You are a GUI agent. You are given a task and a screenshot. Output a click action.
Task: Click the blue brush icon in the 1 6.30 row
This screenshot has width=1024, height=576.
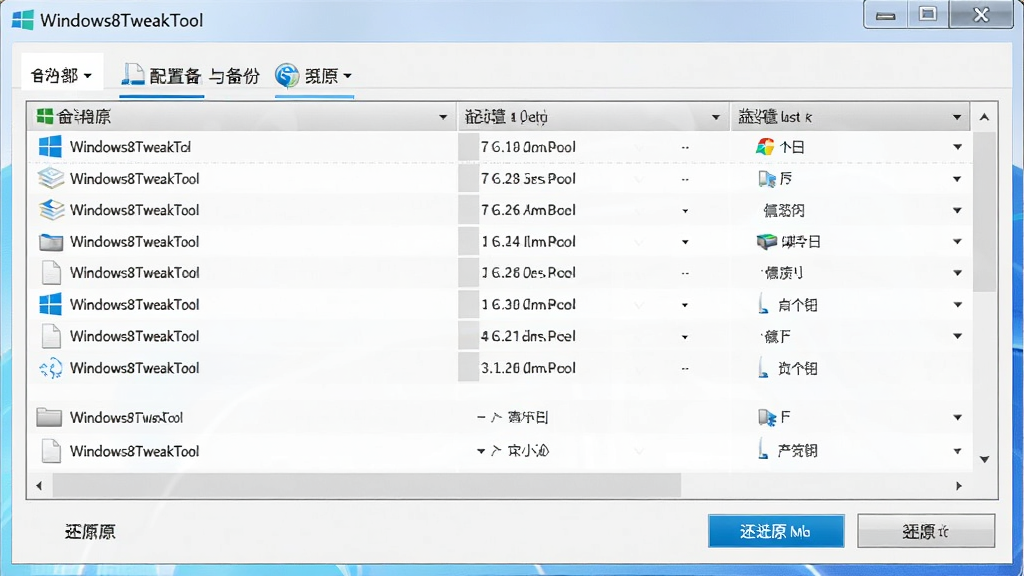[x=763, y=304]
